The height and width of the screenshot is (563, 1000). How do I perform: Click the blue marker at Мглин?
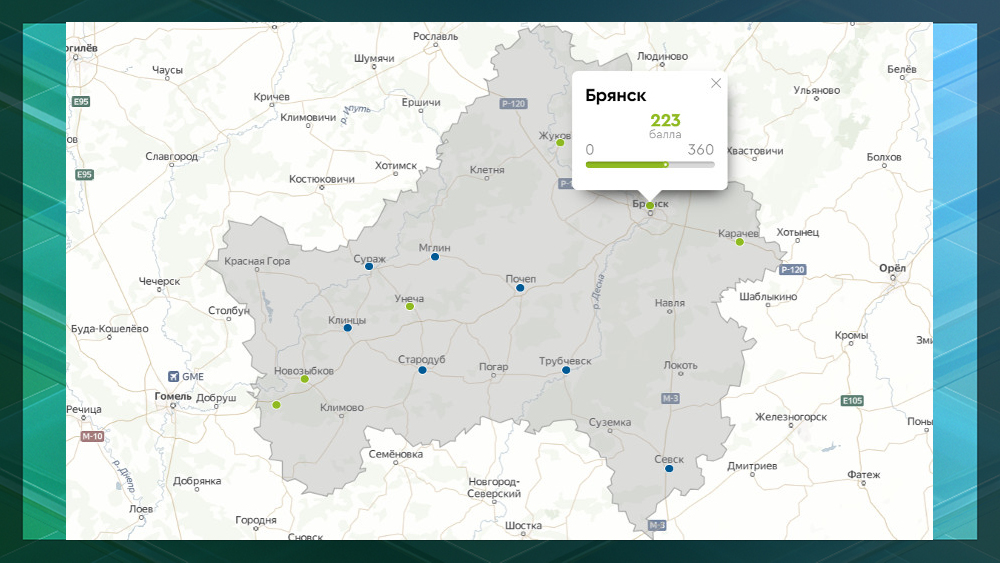point(435,257)
